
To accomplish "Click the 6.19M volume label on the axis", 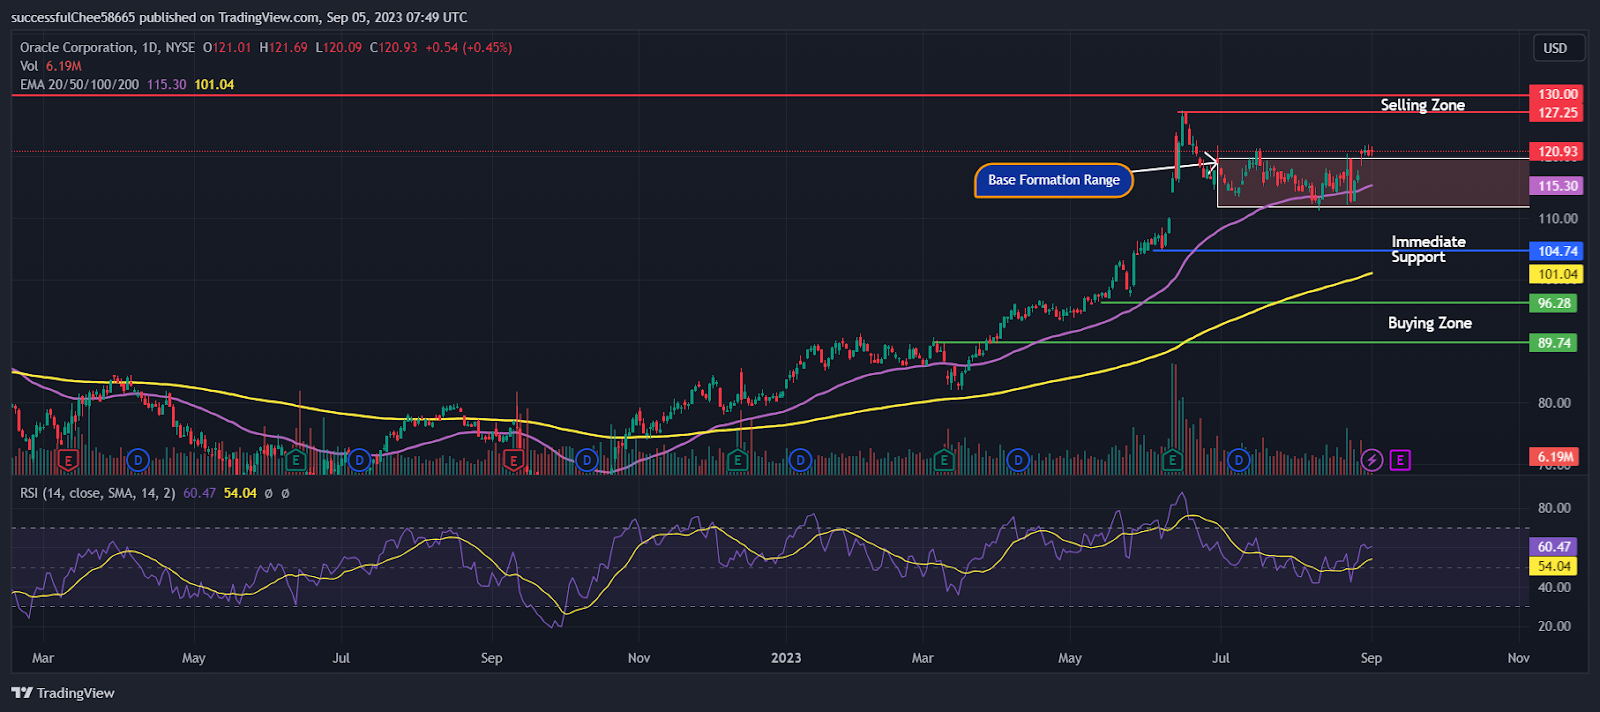I will coord(1555,456).
